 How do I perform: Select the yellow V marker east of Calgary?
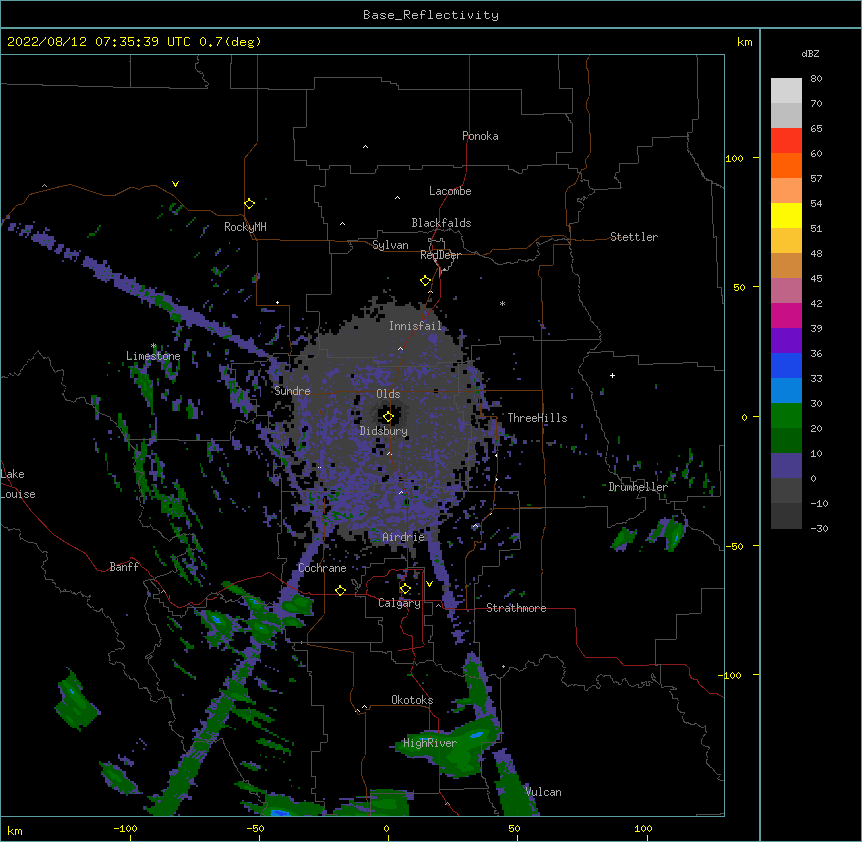pyautogui.click(x=429, y=584)
